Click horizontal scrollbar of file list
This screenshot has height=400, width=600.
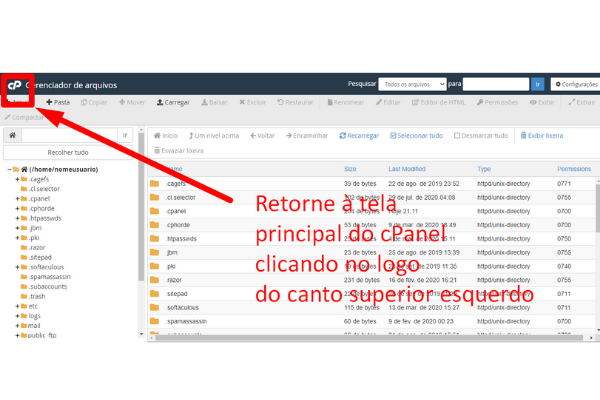pyautogui.click(x=369, y=338)
